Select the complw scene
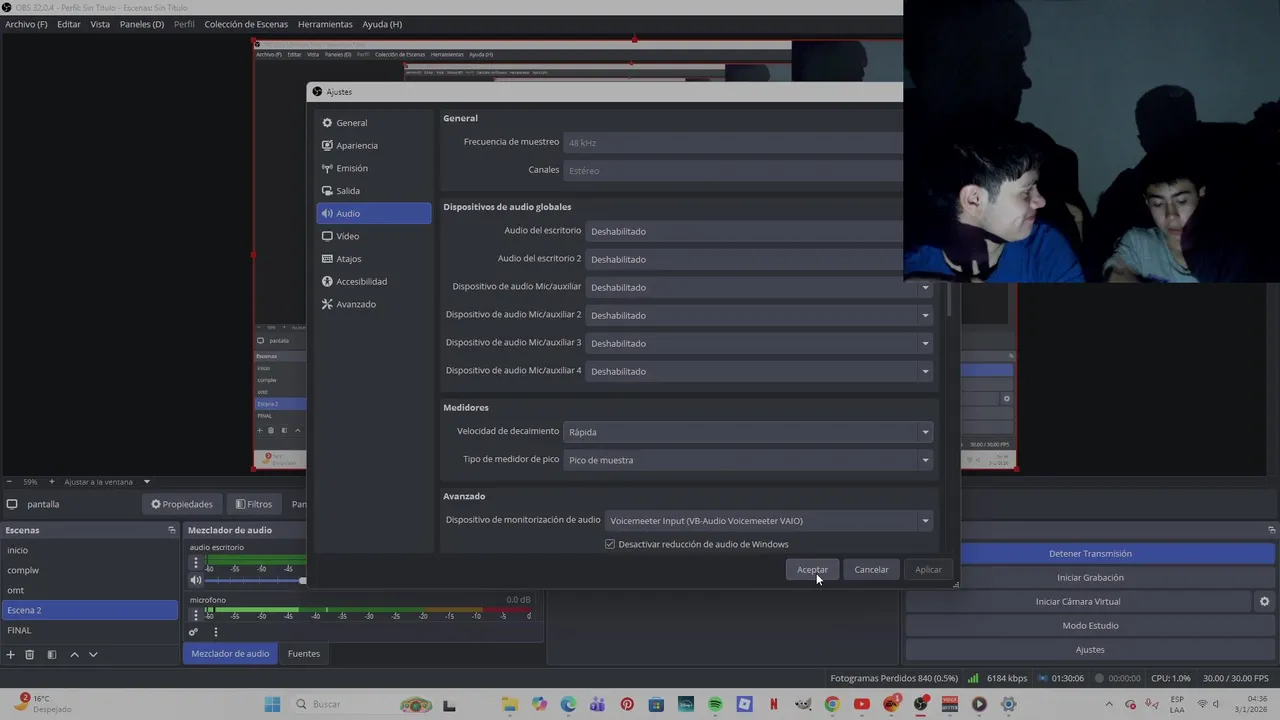The image size is (1280, 720). click(89, 570)
